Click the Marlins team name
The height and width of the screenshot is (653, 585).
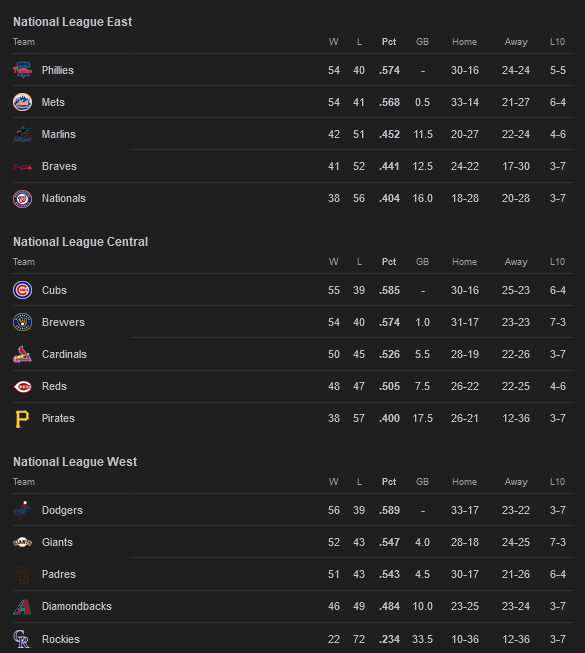(59, 134)
